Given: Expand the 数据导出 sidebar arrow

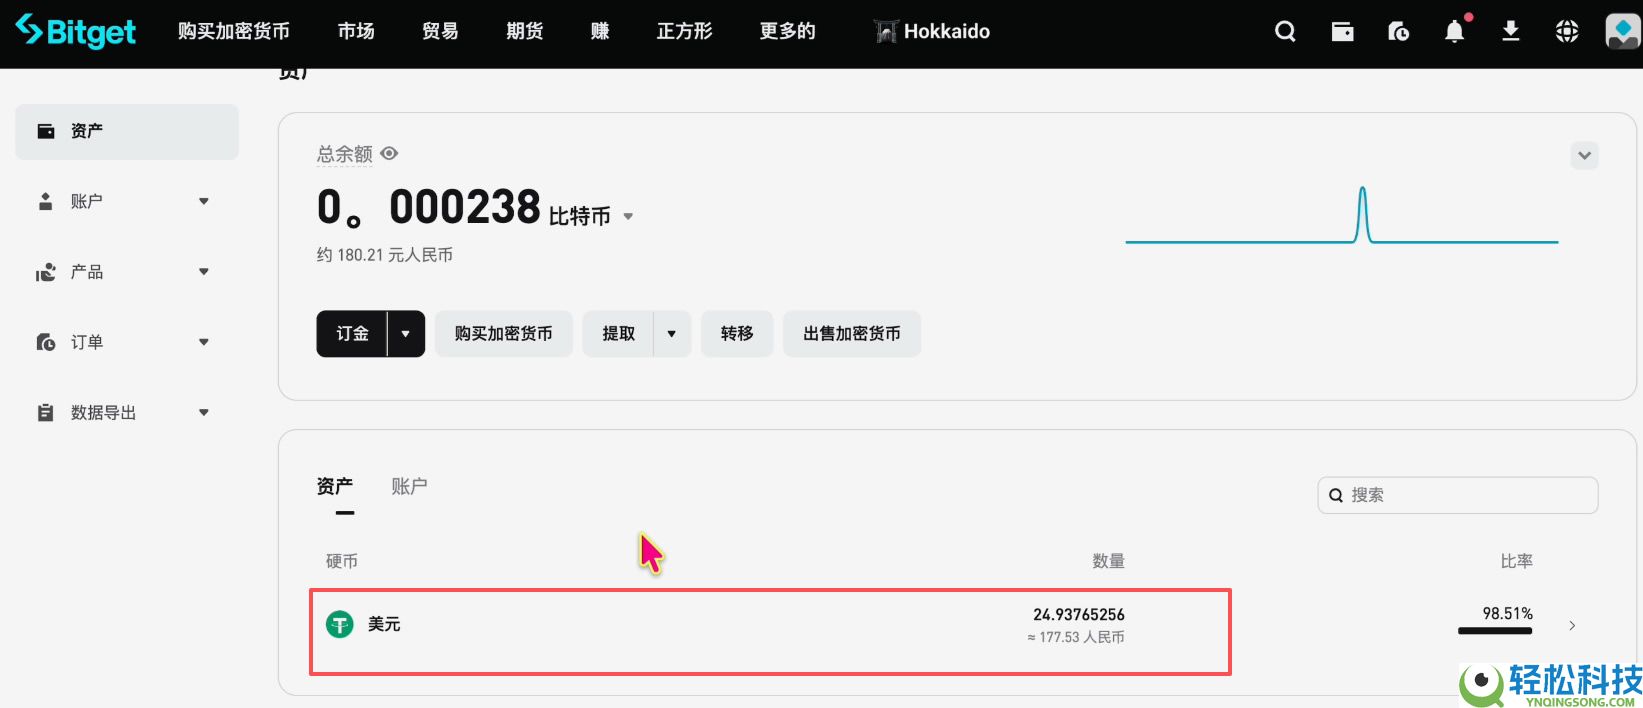Looking at the screenshot, I should coord(204,412).
